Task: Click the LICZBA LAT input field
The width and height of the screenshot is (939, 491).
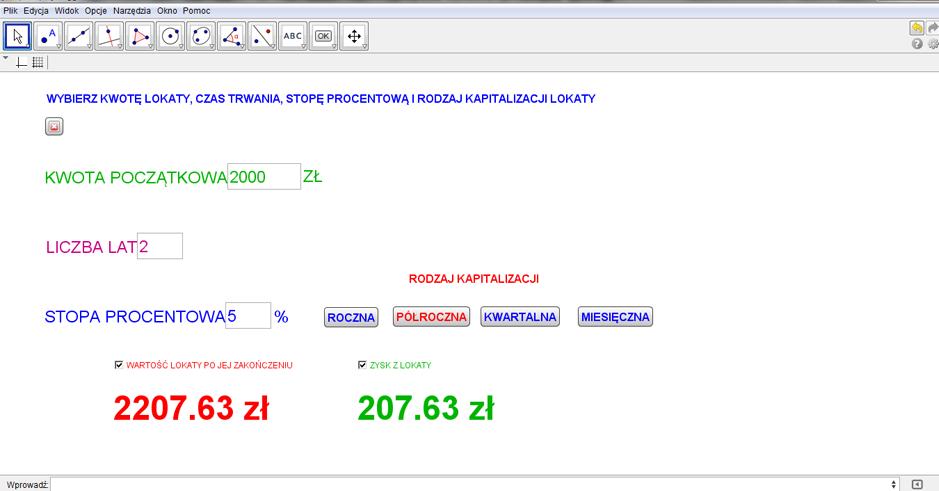Action: [160, 246]
